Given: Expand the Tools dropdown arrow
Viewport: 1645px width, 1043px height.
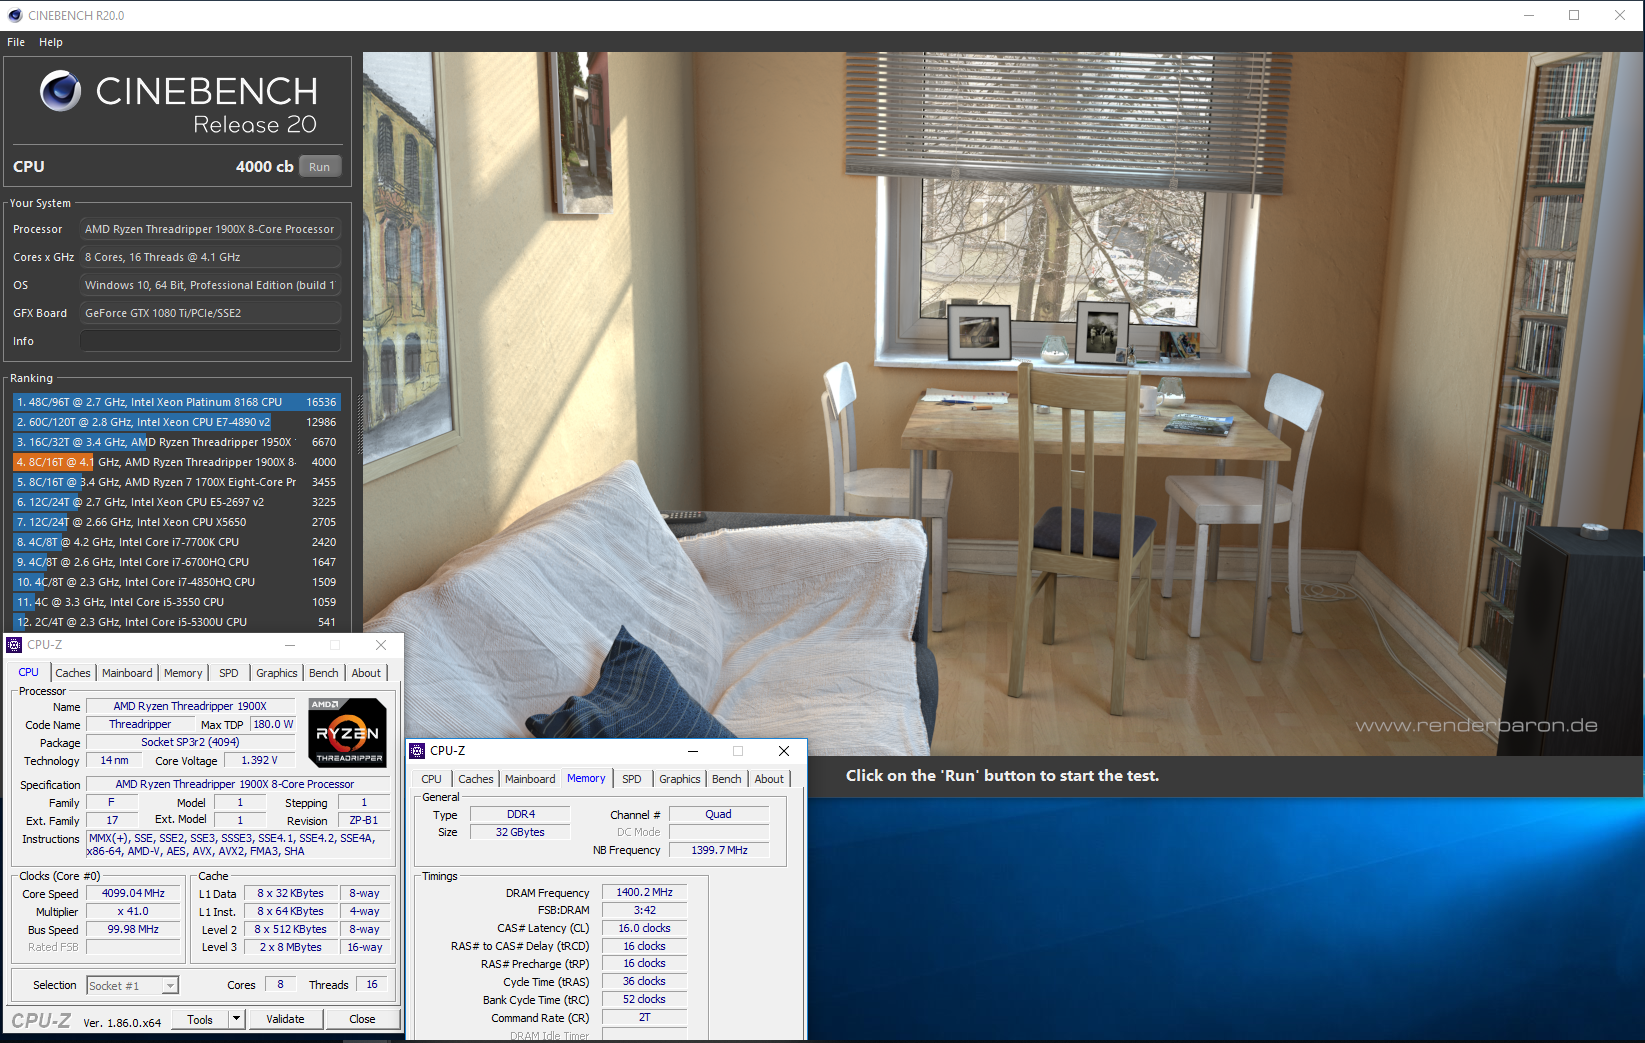Looking at the screenshot, I should tap(237, 1019).
